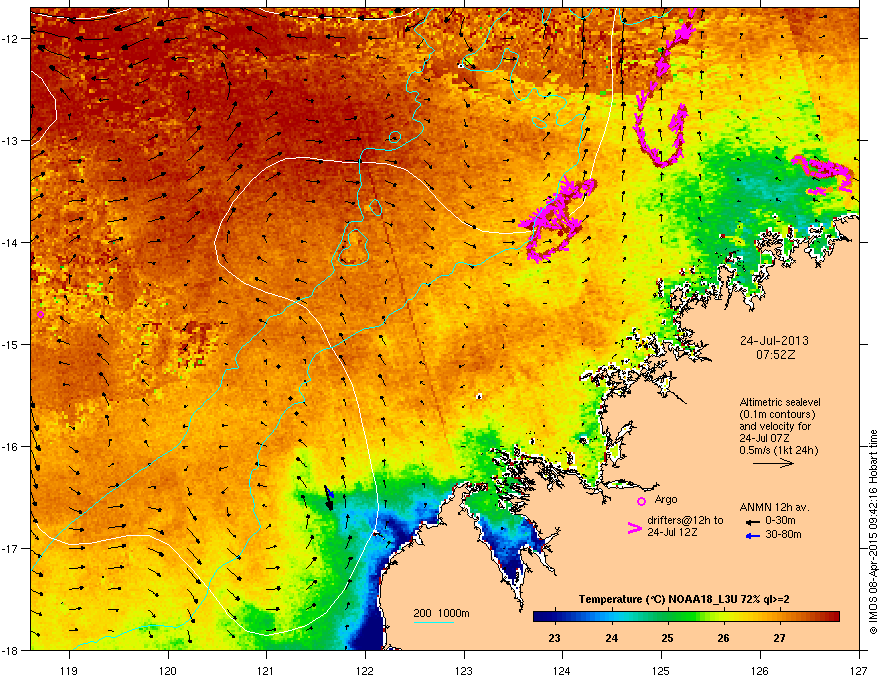Click the longitude axis label 119
The image size is (880, 680).
69,670
